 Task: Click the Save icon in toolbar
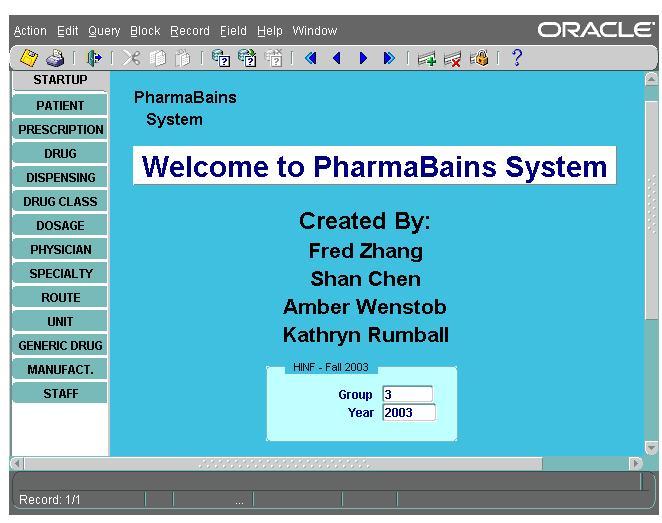click(29, 58)
